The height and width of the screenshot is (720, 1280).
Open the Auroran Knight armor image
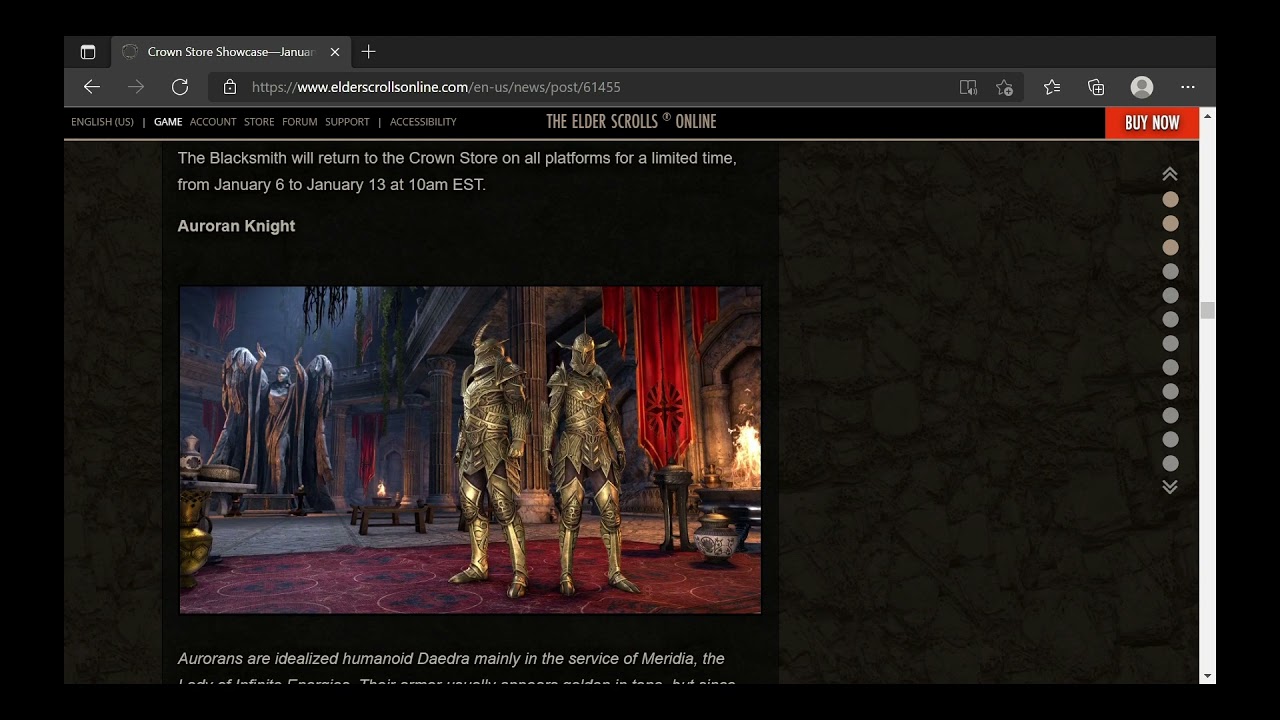(x=470, y=450)
